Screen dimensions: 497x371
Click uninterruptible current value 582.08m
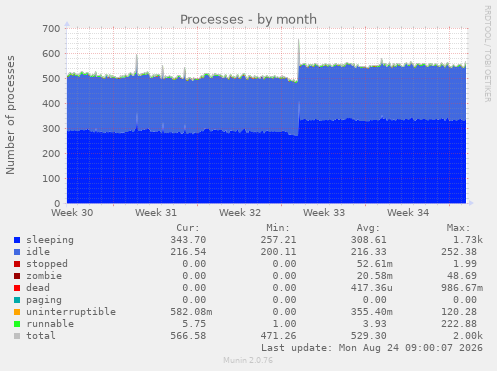point(191,312)
